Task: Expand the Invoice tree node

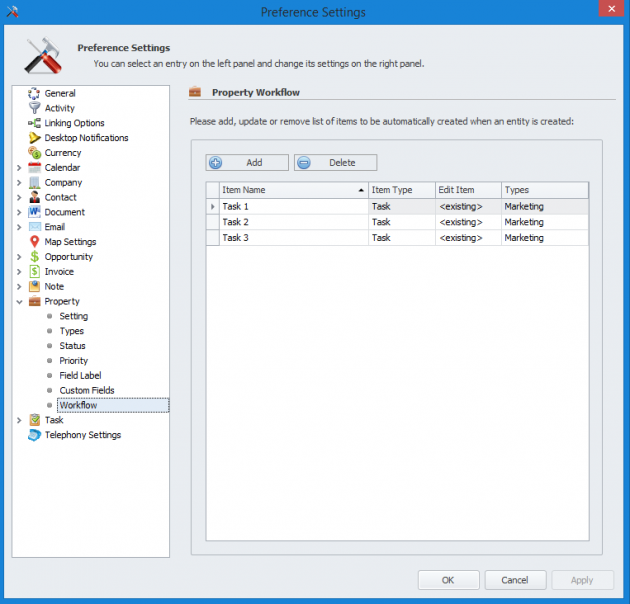Action: 19,272
